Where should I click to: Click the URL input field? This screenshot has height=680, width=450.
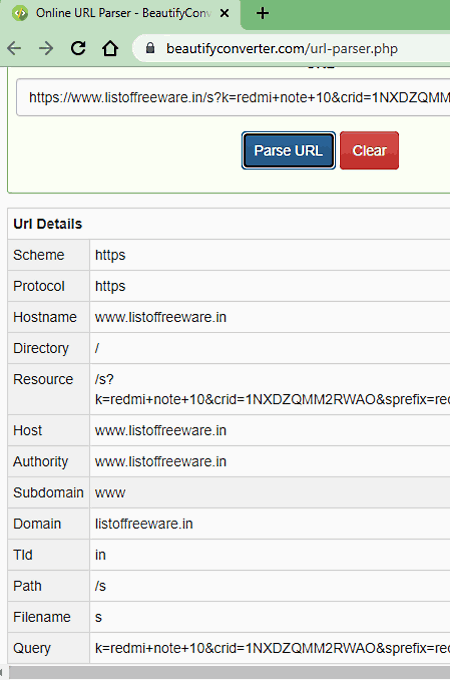tap(233, 97)
